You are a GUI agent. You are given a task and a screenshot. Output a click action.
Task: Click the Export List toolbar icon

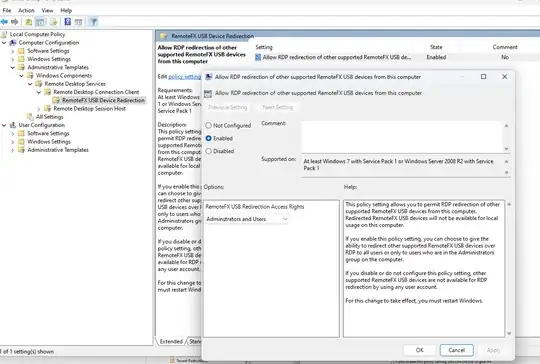tap(53, 22)
